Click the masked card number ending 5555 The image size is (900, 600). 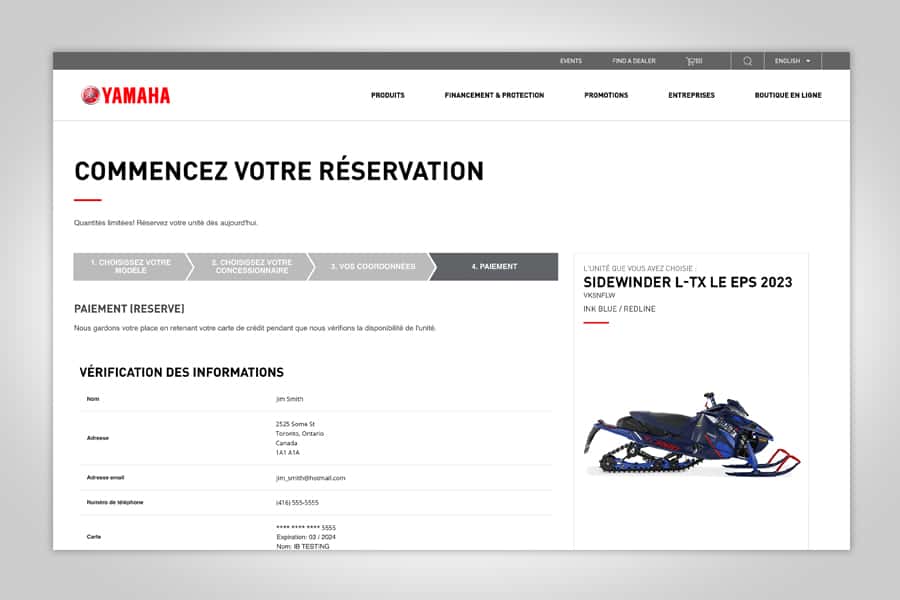pos(306,527)
